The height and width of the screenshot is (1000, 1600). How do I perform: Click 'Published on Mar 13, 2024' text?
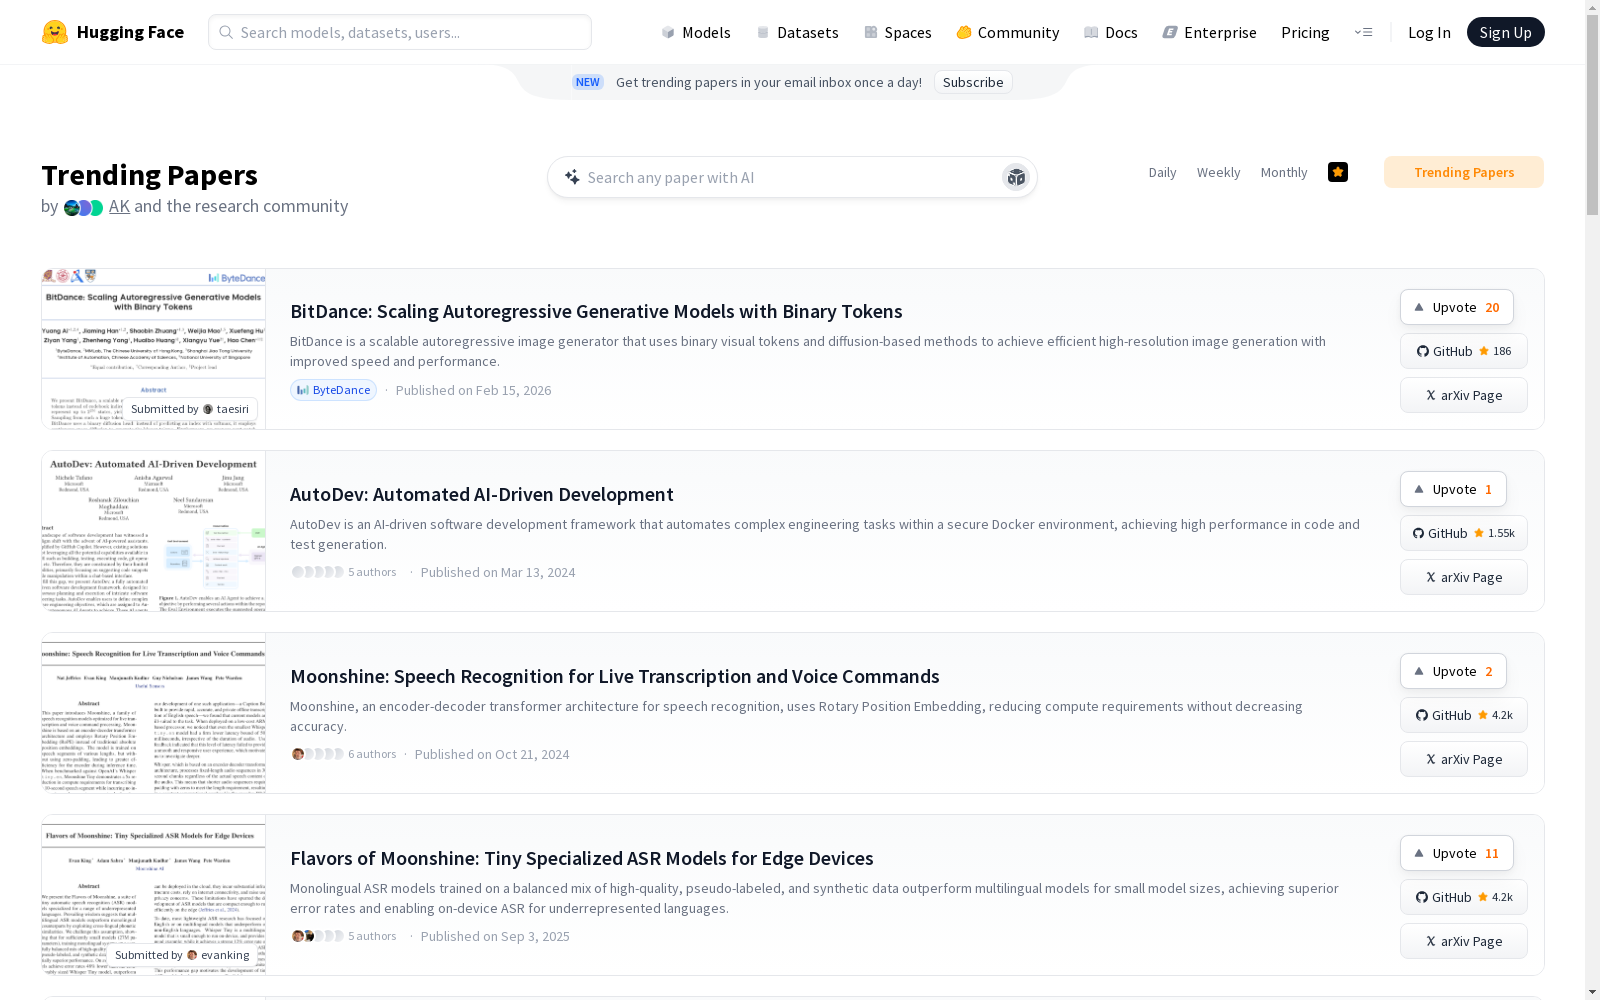coord(498,572)
